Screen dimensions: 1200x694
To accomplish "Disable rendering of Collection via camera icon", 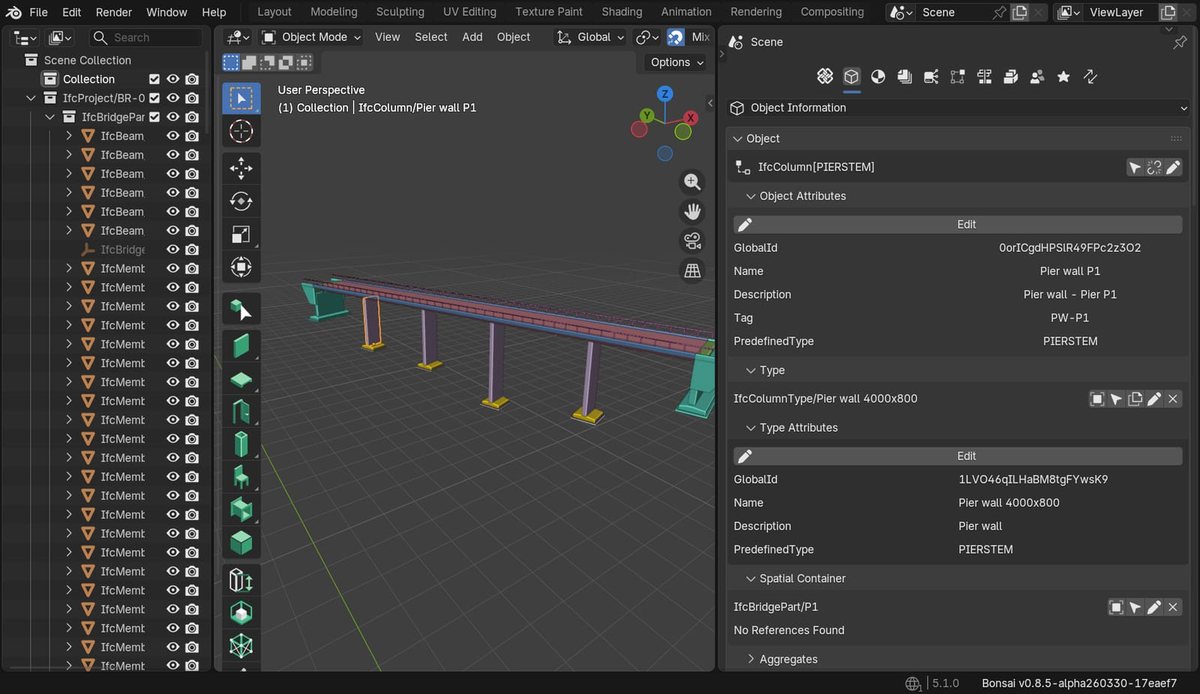I will point(192,79).
